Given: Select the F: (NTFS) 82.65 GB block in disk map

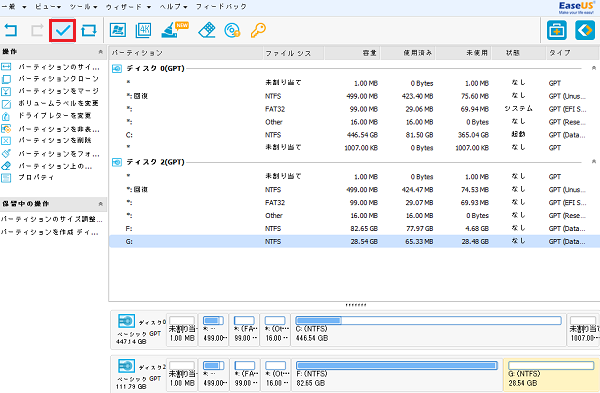Looking at the screenshot, I should coord(397,375).
